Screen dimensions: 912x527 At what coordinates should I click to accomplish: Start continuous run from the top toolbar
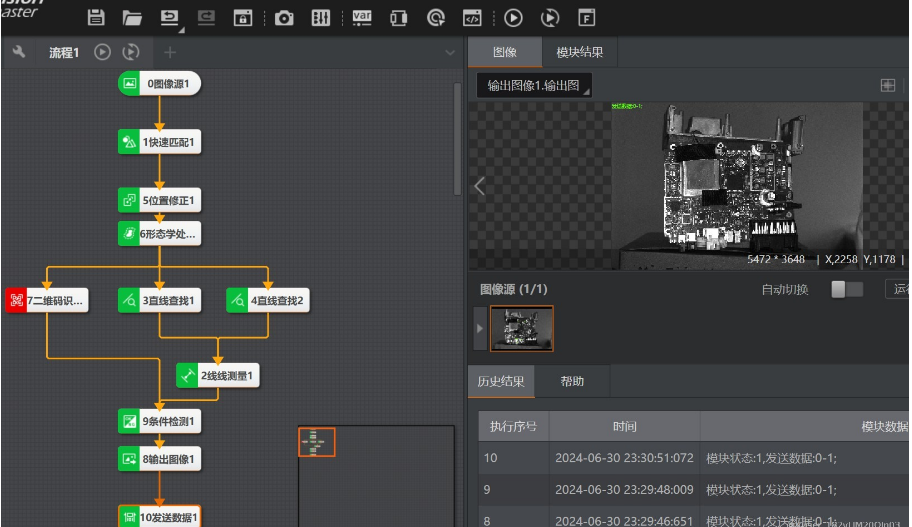coord(549,17)
